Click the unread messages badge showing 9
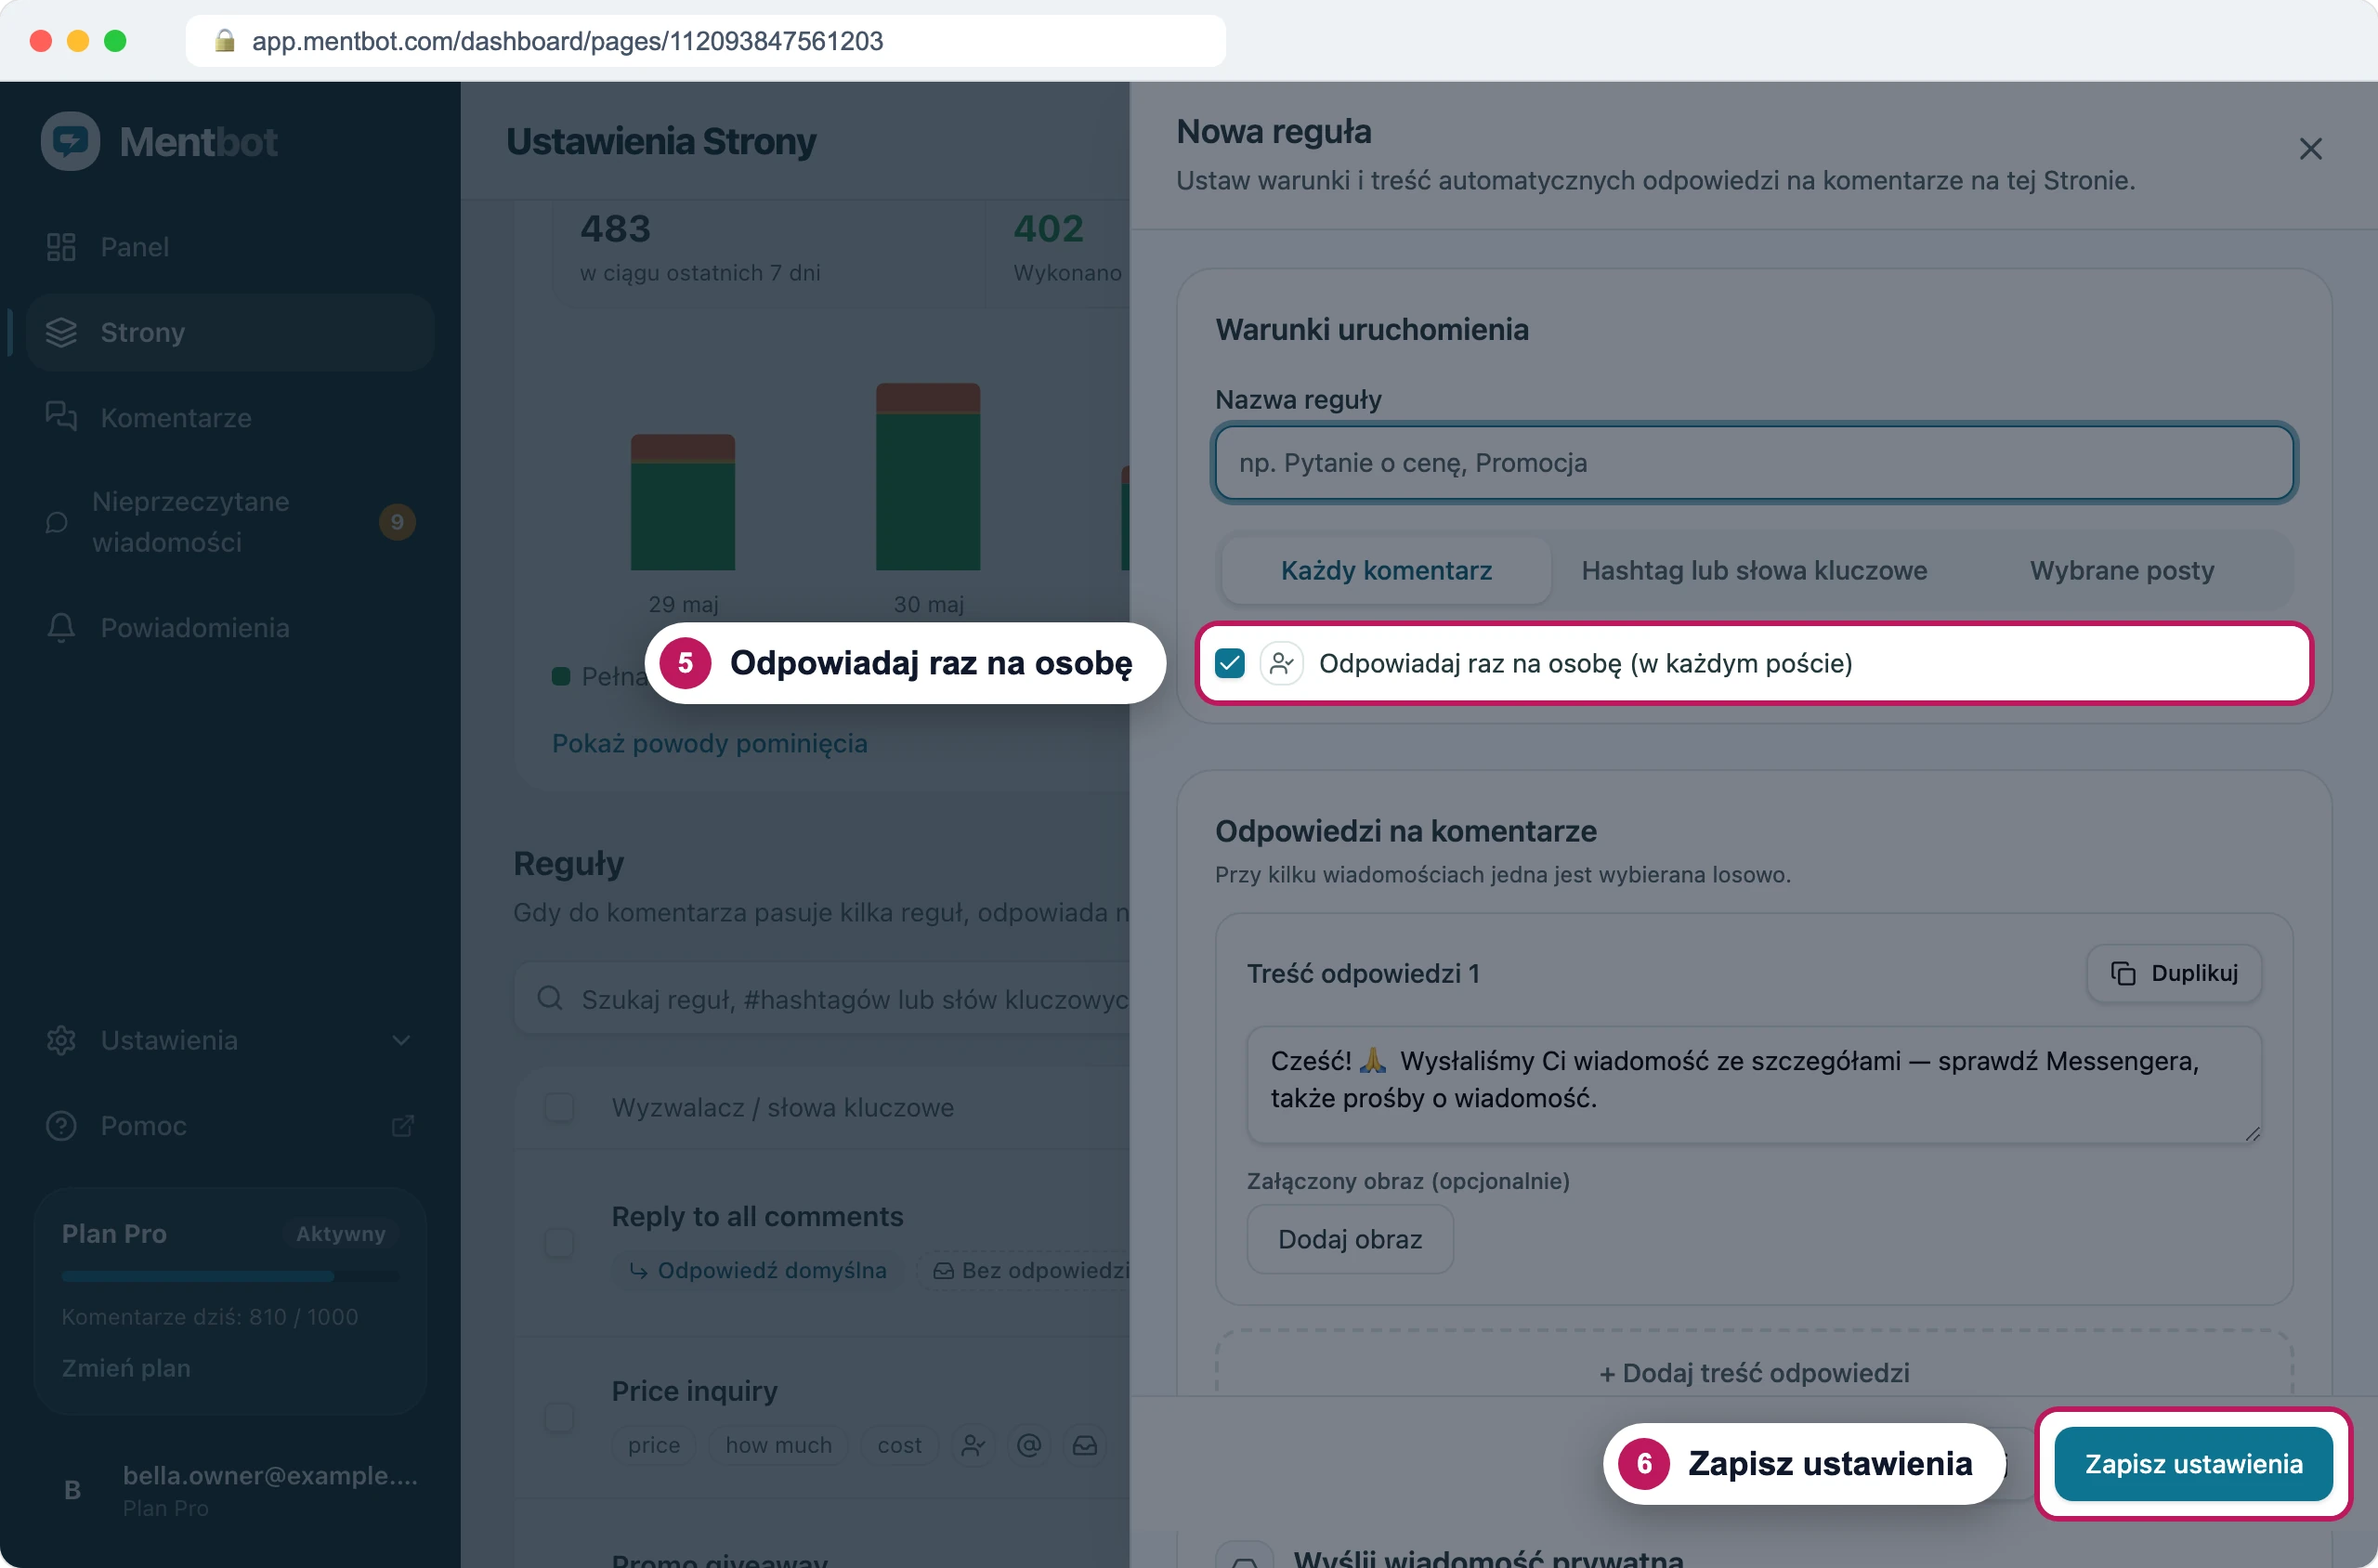 tap(397, 522)
